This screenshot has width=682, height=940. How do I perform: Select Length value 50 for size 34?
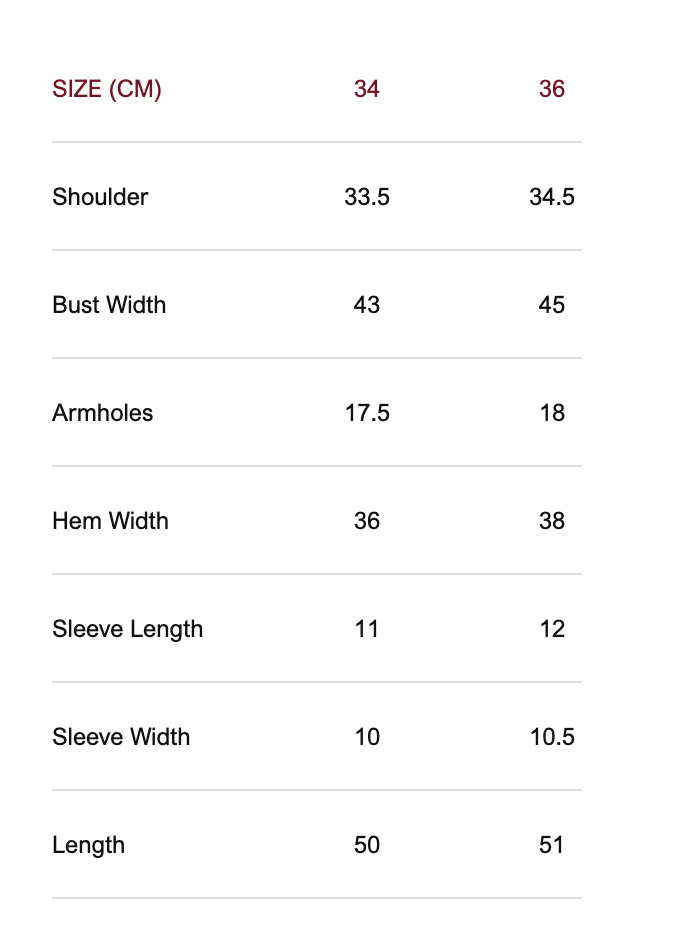point(367,845)
